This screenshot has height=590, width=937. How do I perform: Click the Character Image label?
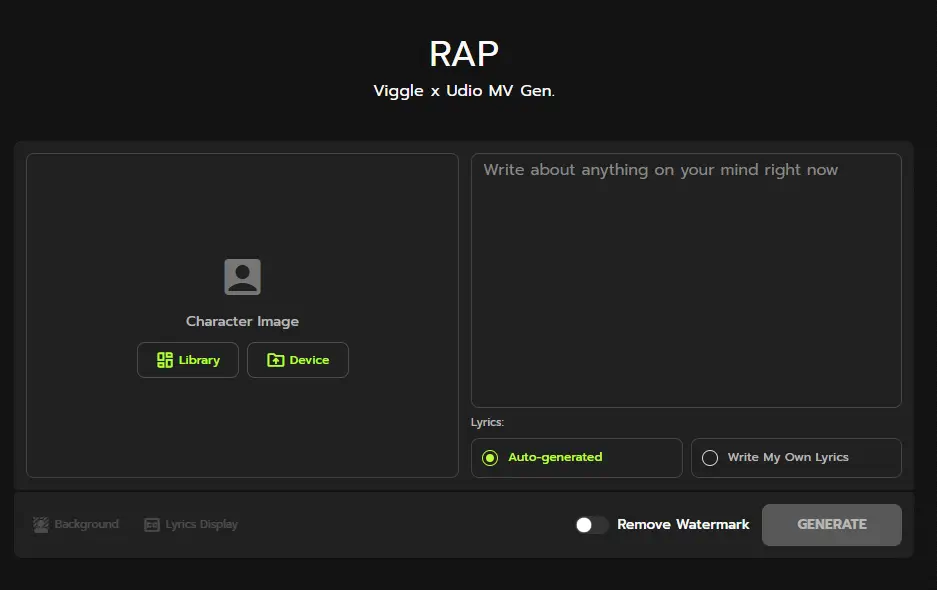[242, 321]
